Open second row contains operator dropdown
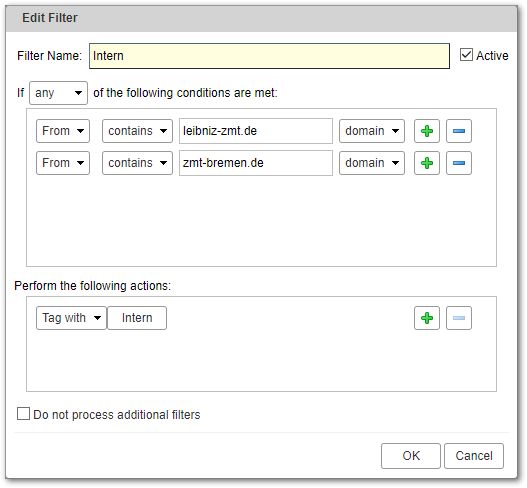This screenshot has height=488, width=527. 137,163
